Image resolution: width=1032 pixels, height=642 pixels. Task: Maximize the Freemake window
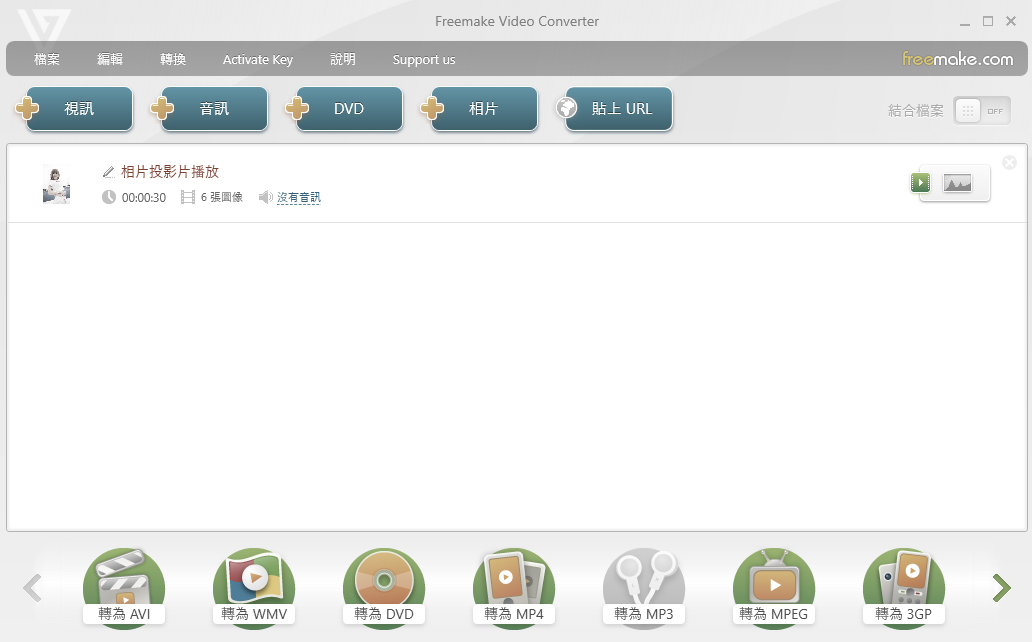pos(988,21)
